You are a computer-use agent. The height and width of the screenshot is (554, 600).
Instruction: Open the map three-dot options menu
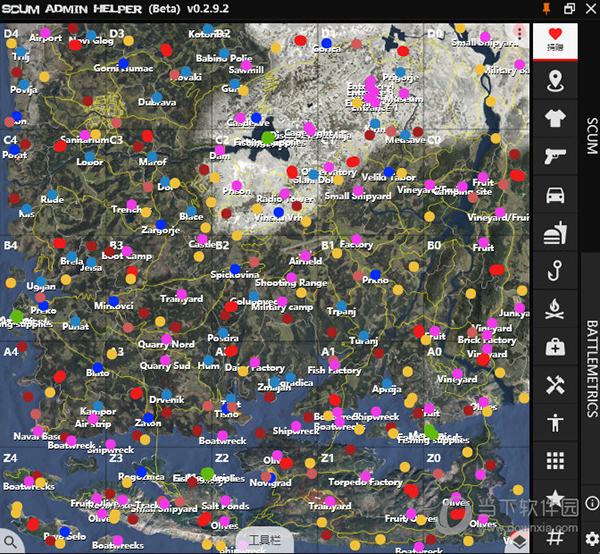[x=519, y=33]
